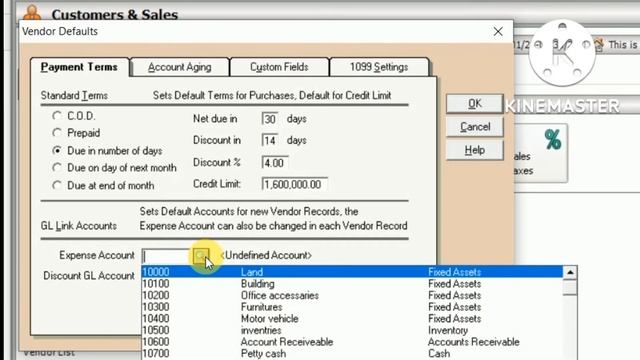Image resolution: width=640 pixels, height=360 pixels.
Task: Close the Vendor Defaults dialog
Action: click(498, 31)
